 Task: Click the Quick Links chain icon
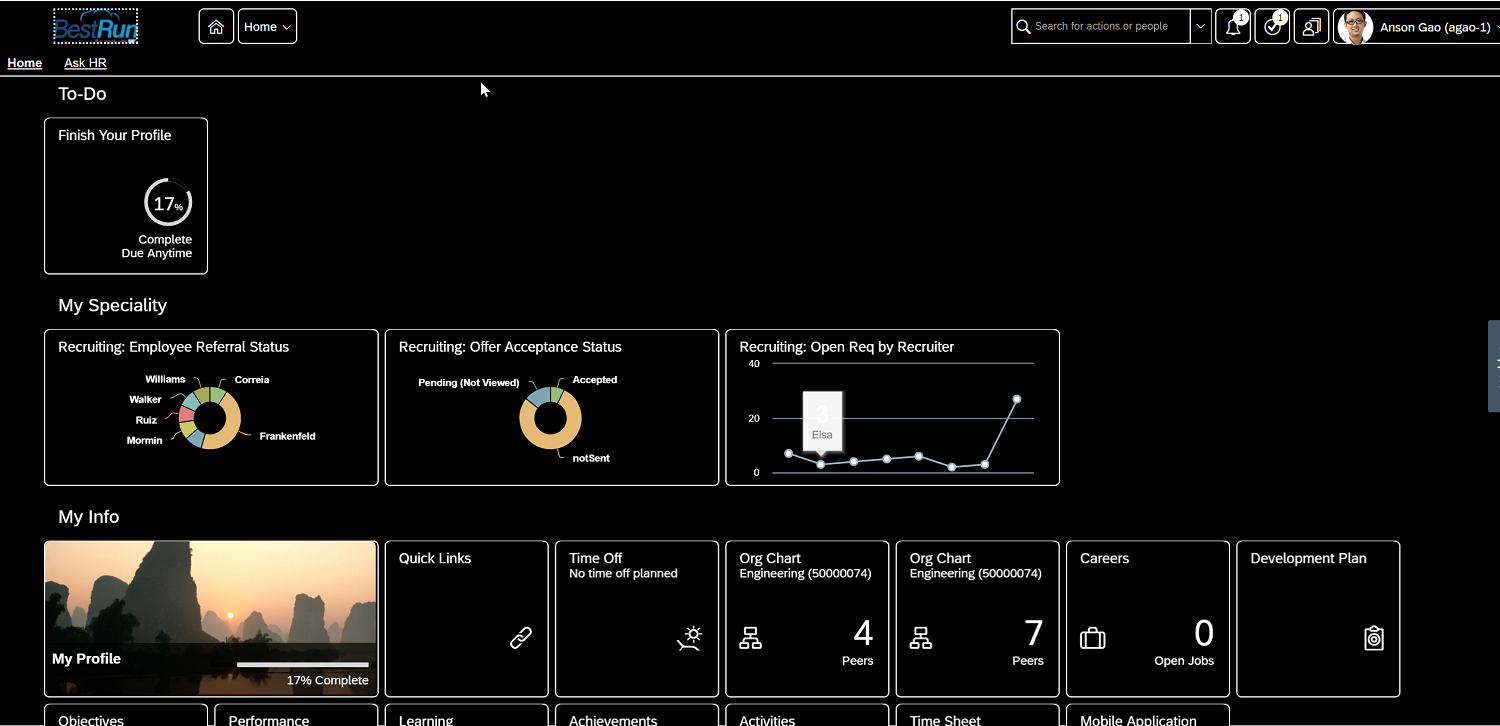tap(521, 638)
